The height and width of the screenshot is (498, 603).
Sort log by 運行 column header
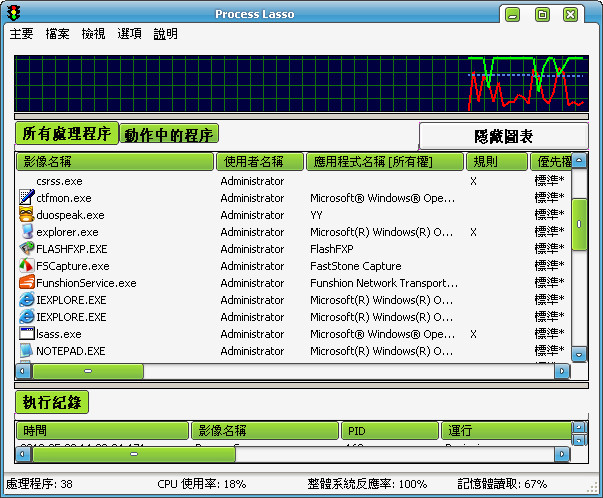pos(506,431)
